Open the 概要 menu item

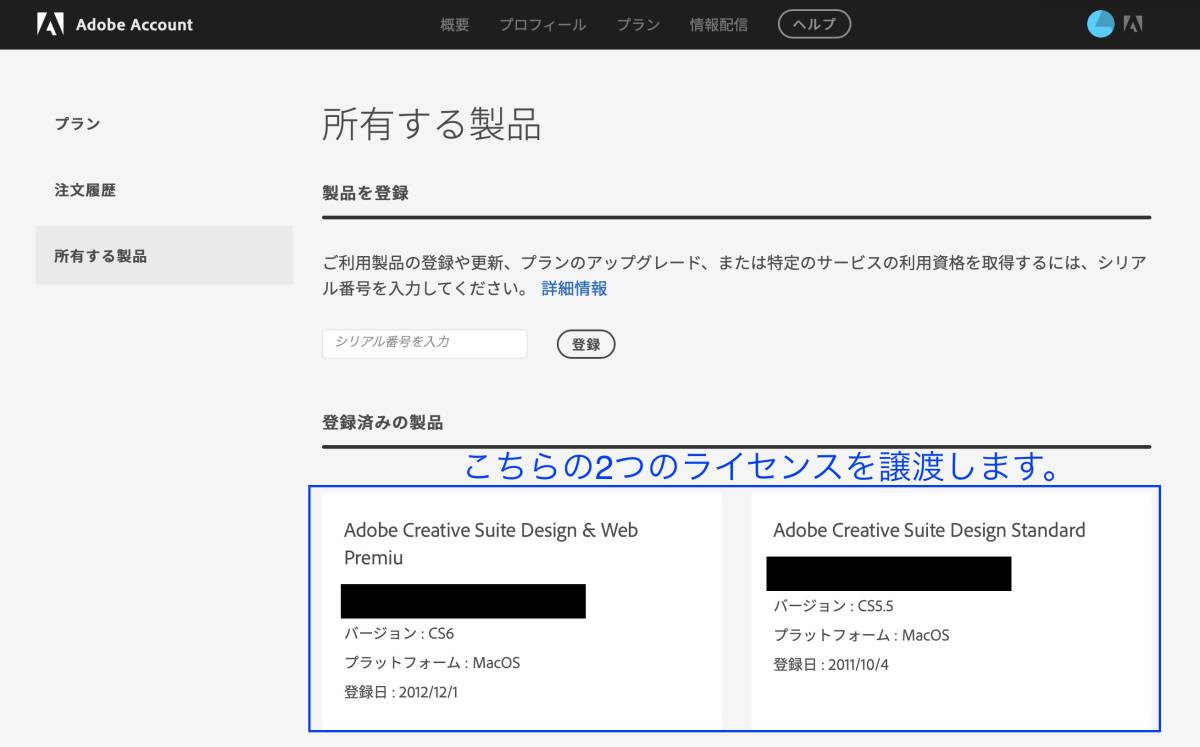[455, 24]
